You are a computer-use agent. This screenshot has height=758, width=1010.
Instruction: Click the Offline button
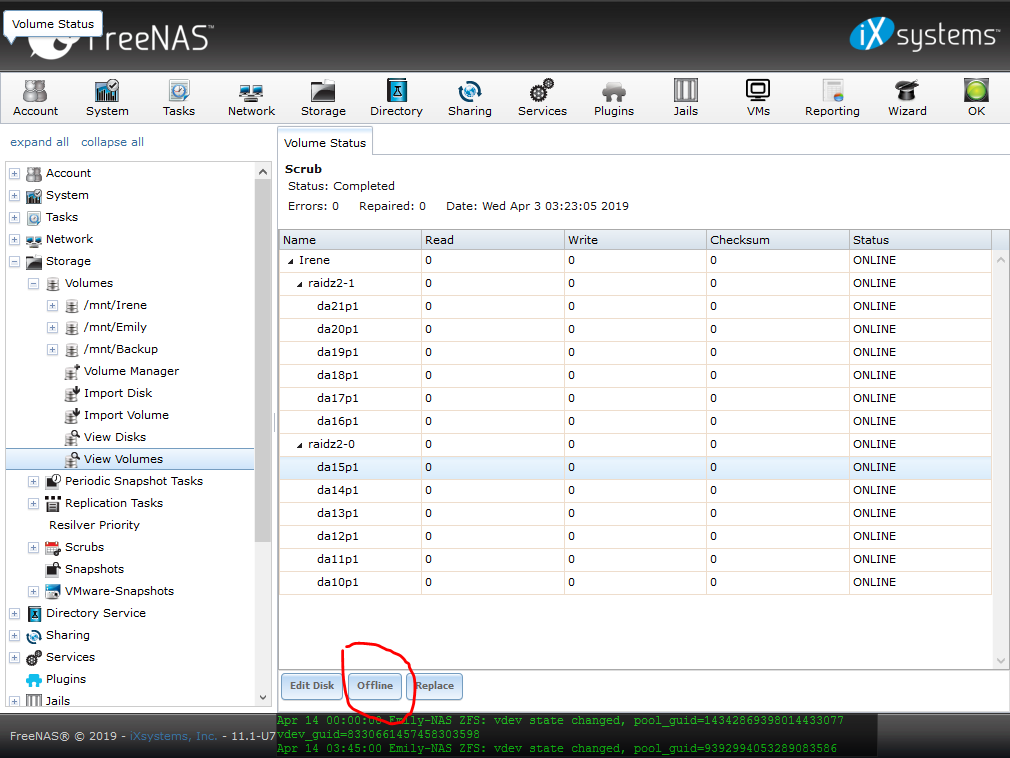(375, 686)
